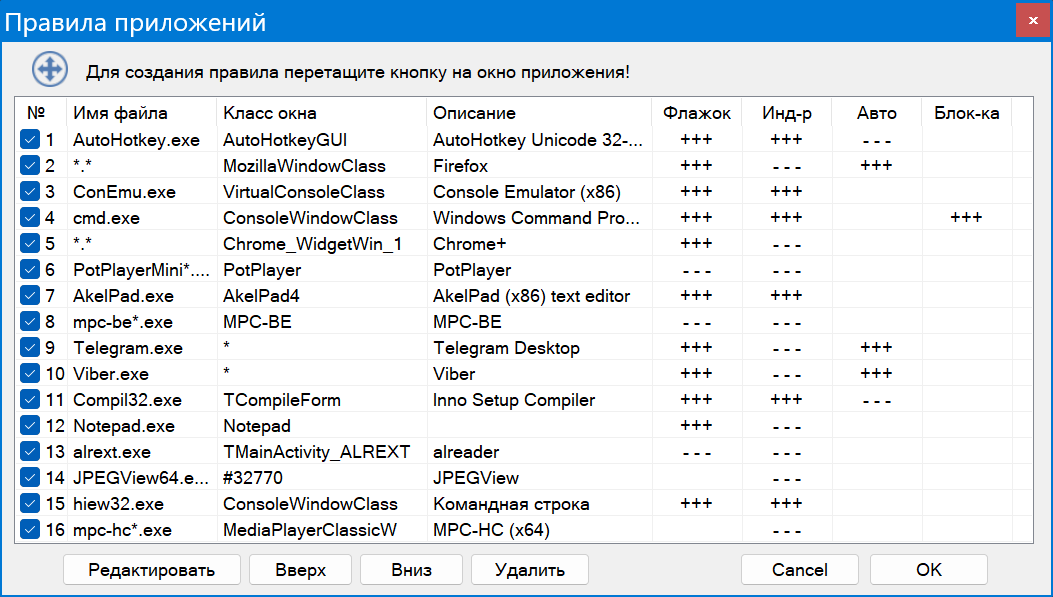
Task: Toggle checkbox of rule 4 cmd.exe
Action: [30, 218]
